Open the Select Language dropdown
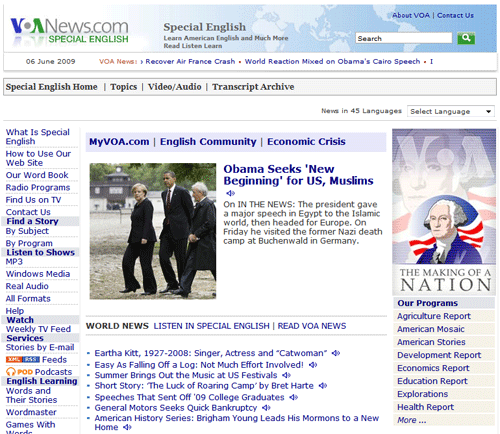500x434 pixels. click(x=451, y=111)
